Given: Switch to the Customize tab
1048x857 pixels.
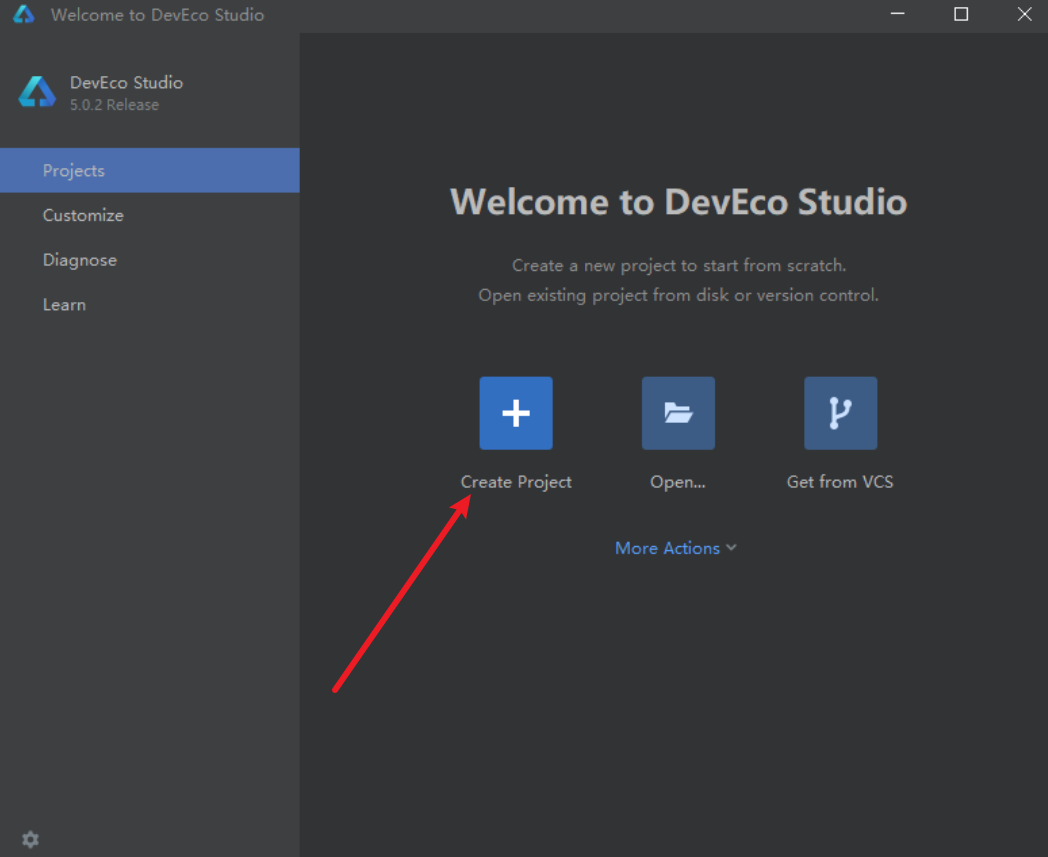Looking at the screenshot, I should [150, 215].
